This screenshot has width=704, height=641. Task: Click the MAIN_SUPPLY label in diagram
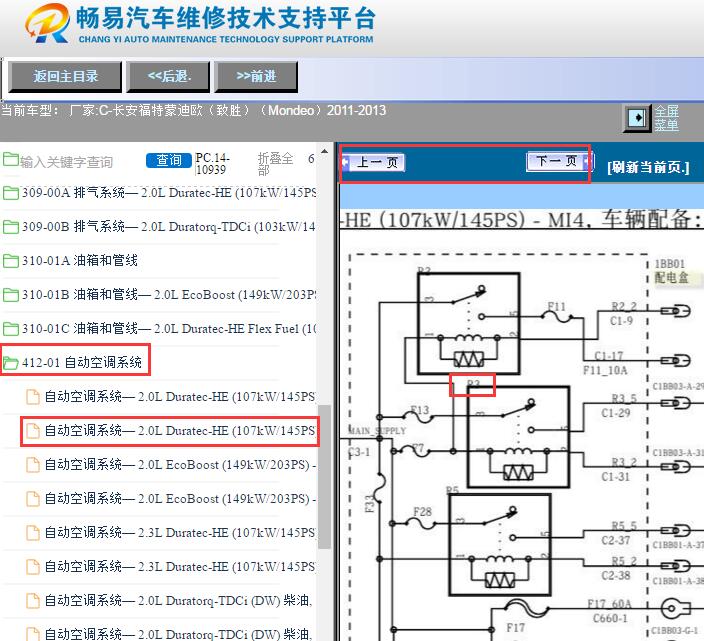click(378, 430)
